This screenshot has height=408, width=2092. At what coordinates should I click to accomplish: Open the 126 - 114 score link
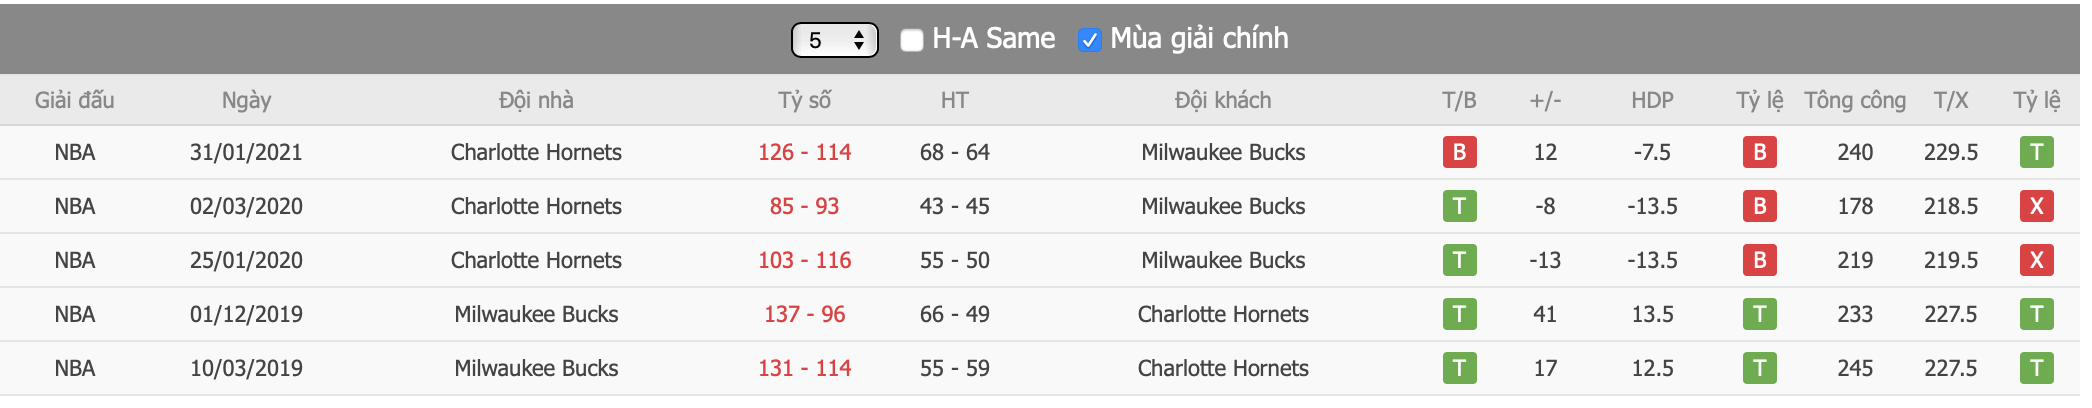[x=804, y=152]
